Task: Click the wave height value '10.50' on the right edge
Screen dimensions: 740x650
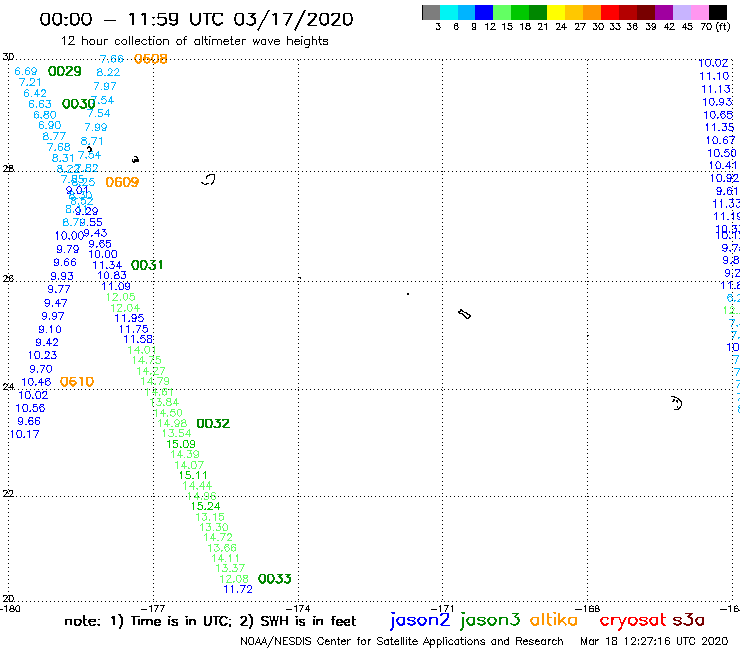Action: [x=722, y=153]
